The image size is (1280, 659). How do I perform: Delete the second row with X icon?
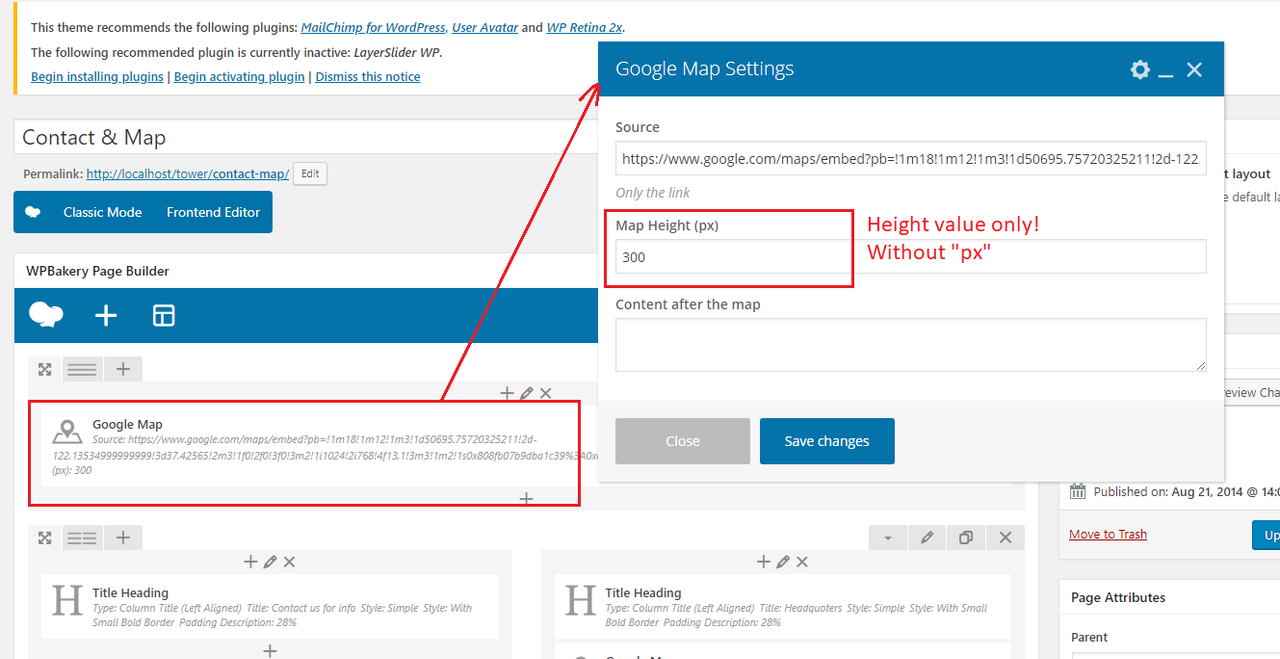(x=1005, y=538)
